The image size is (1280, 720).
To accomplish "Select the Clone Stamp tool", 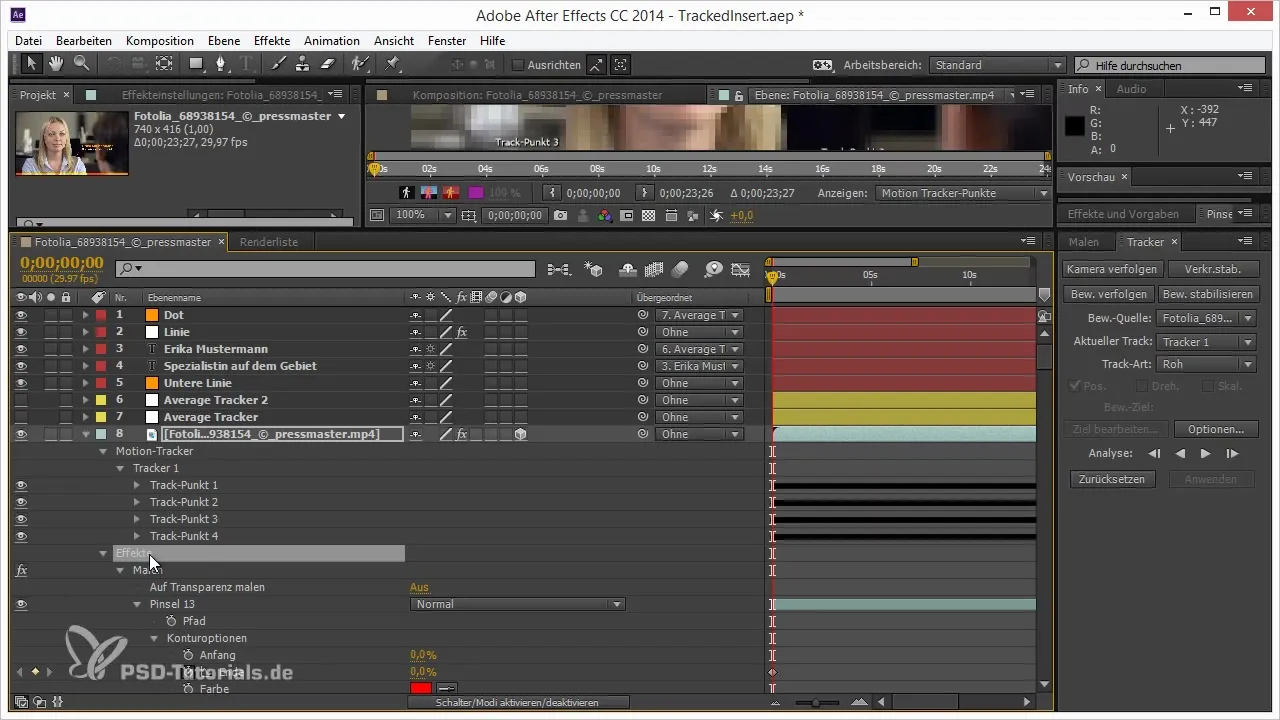I will pos(302,64).
